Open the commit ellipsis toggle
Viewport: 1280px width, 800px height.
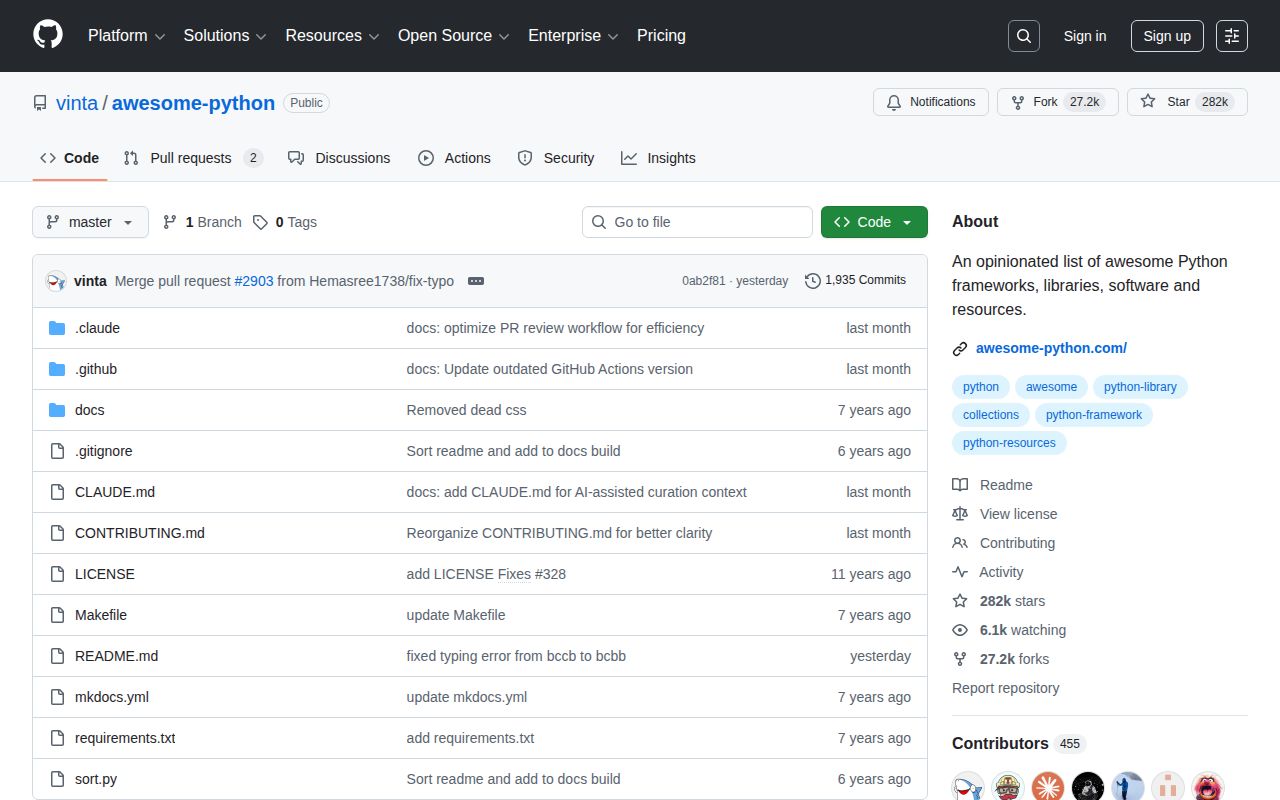click(x=475, y=281)
